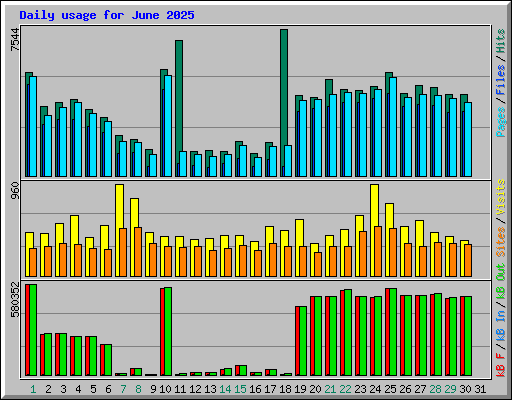Click day label 12 on the x-axis

(x=195, y=389)
